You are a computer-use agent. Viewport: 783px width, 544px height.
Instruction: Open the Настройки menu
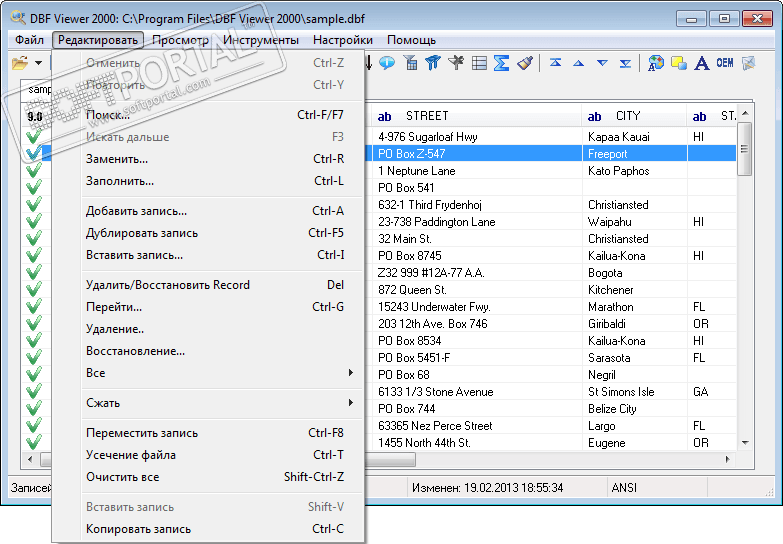(343, 40)
